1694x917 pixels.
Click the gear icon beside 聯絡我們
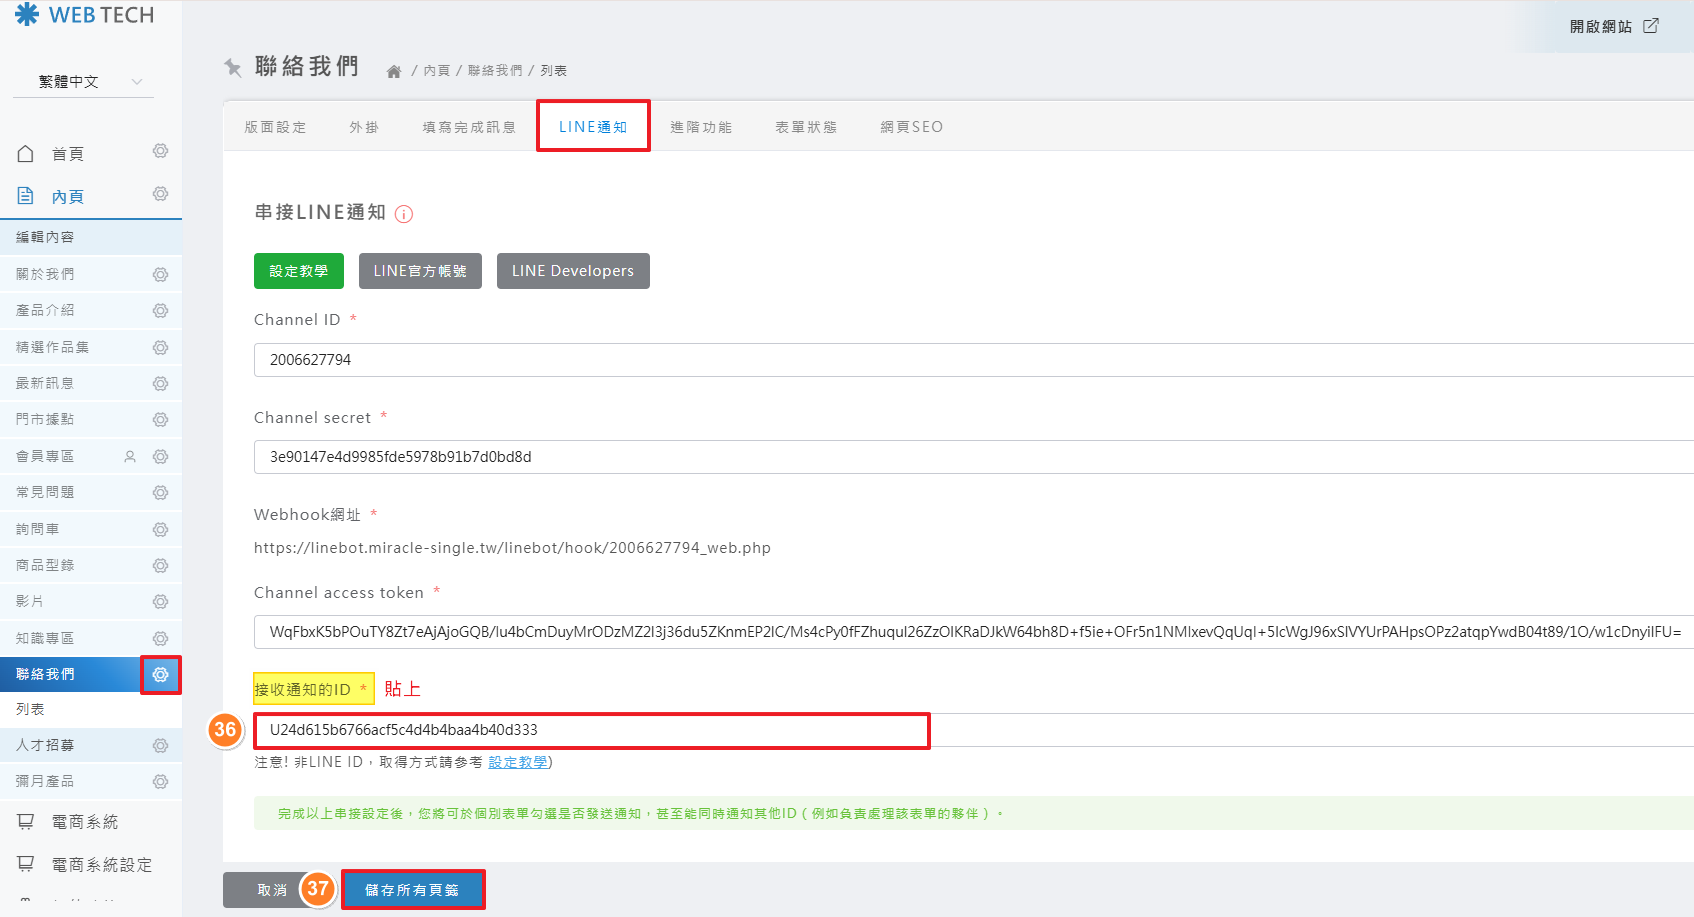point(160,675)
